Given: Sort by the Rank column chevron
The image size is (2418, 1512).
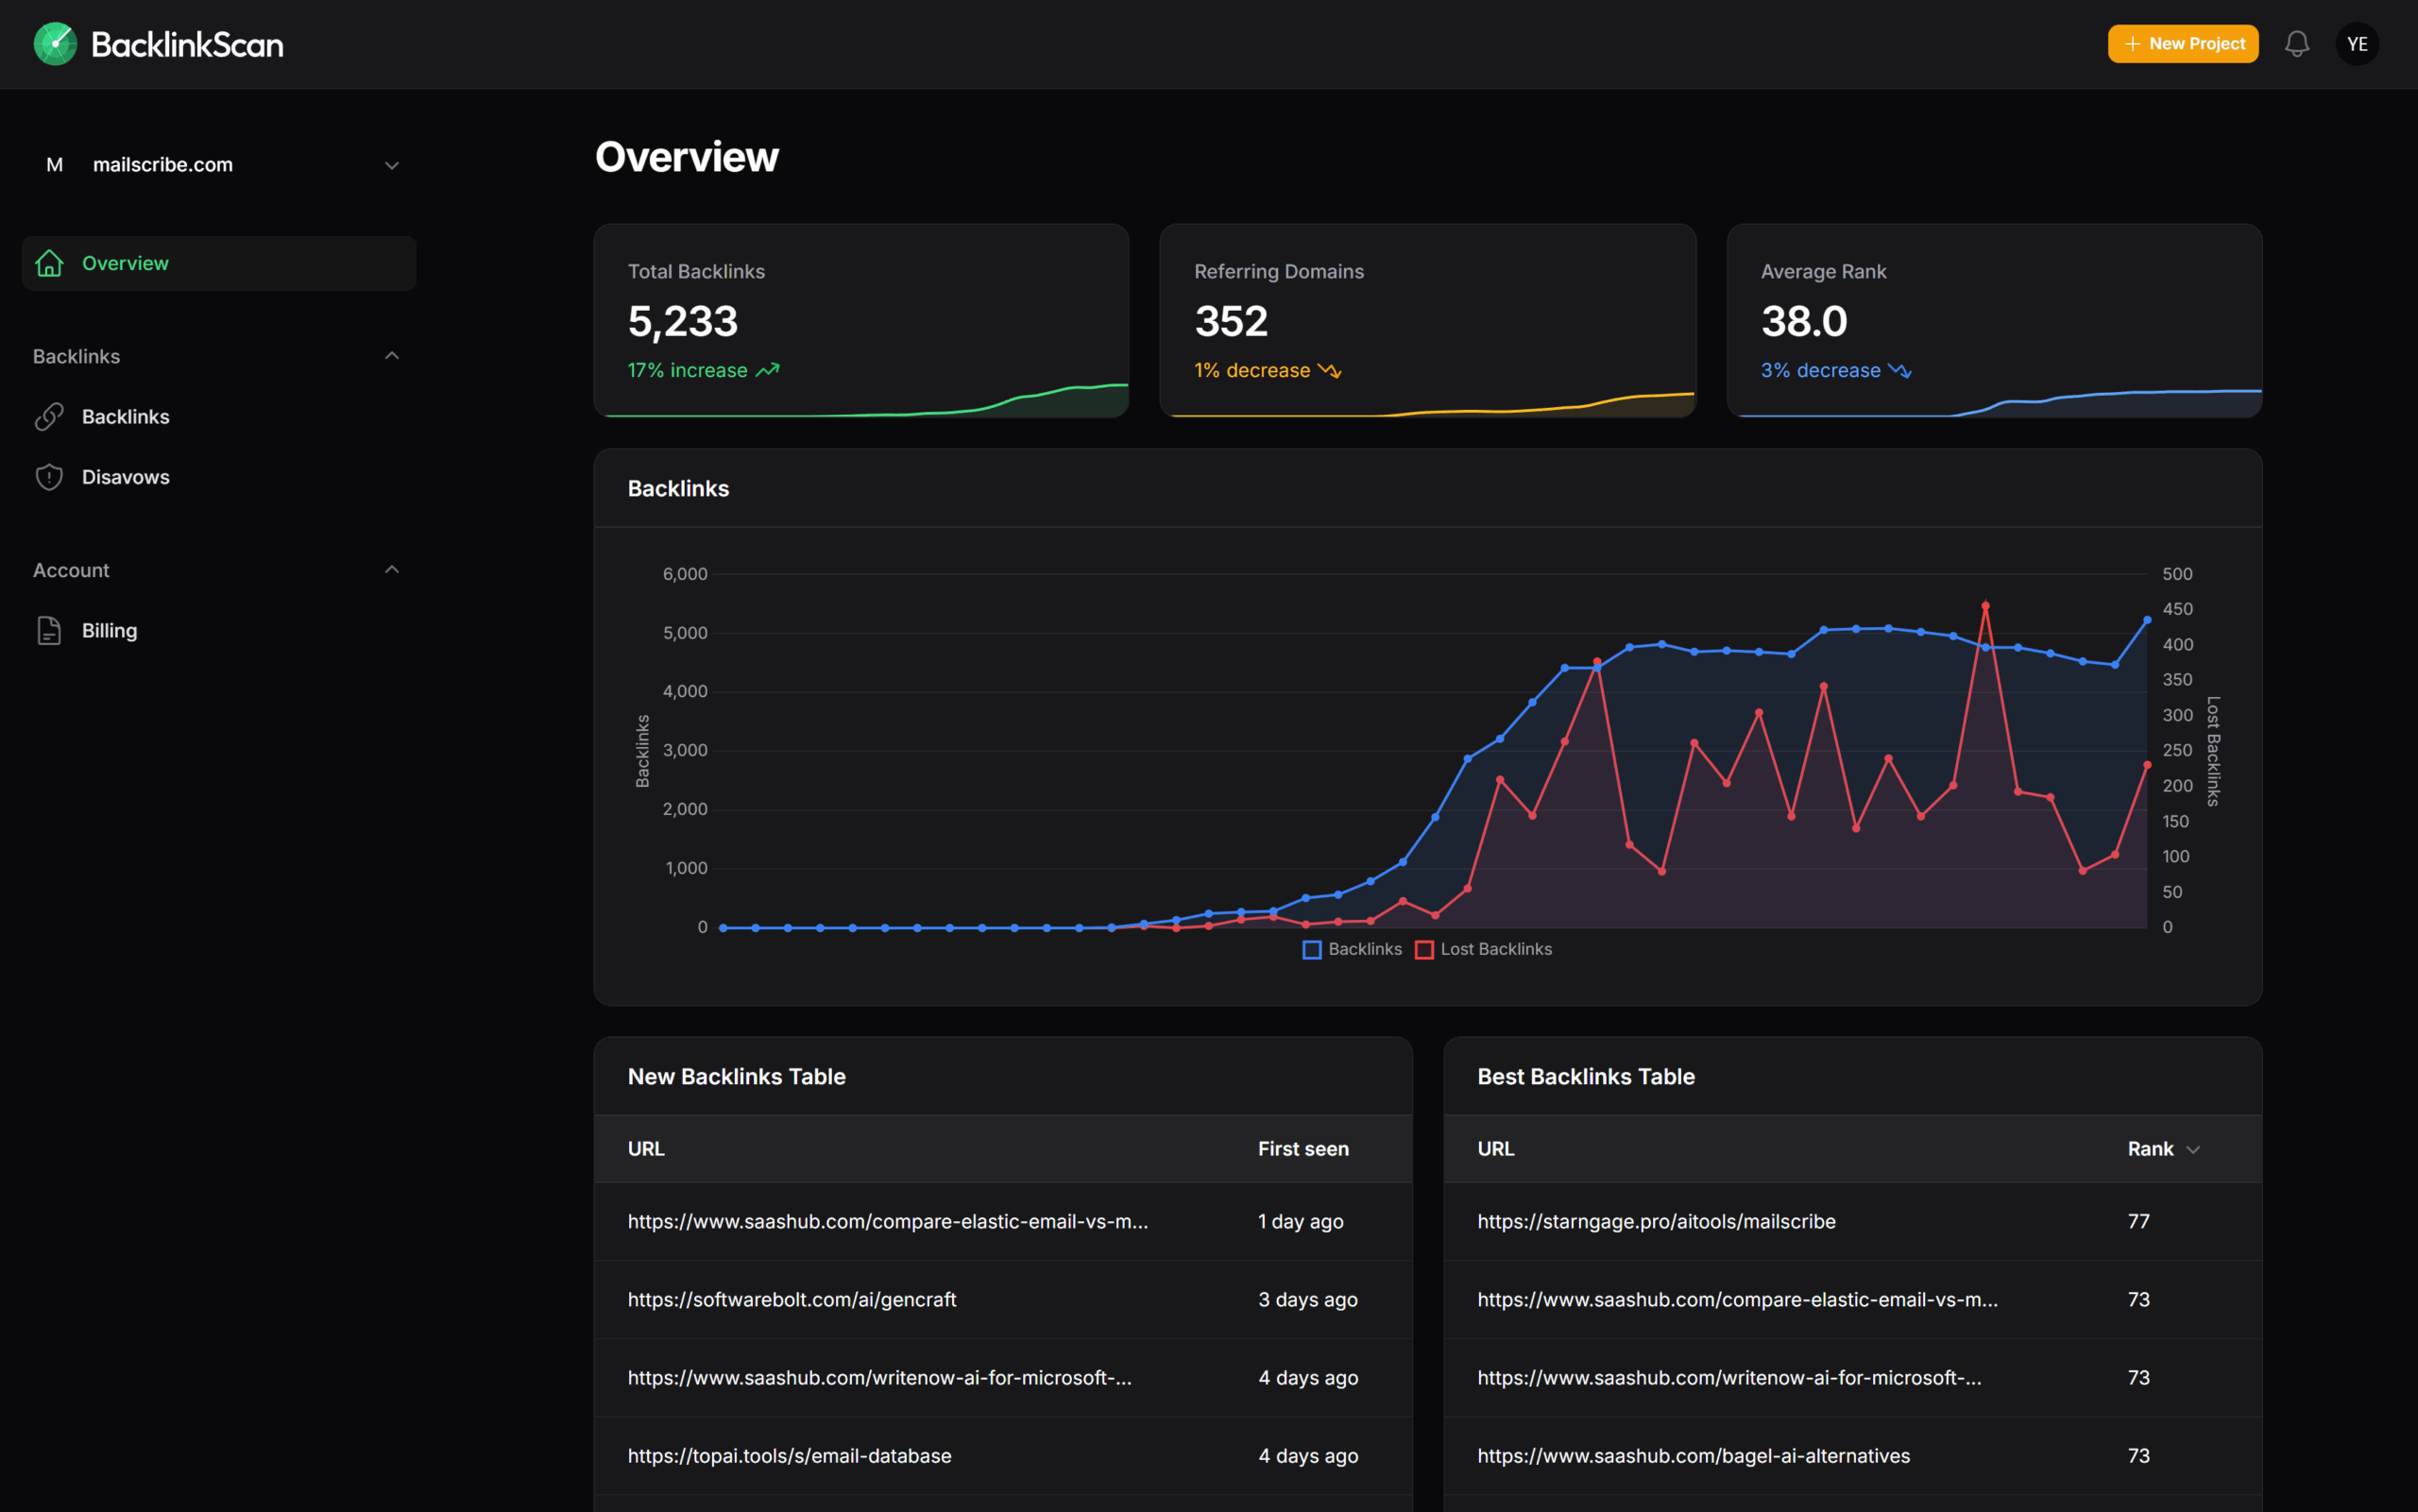Looking at the screenshot, I should [2193, 1150].
